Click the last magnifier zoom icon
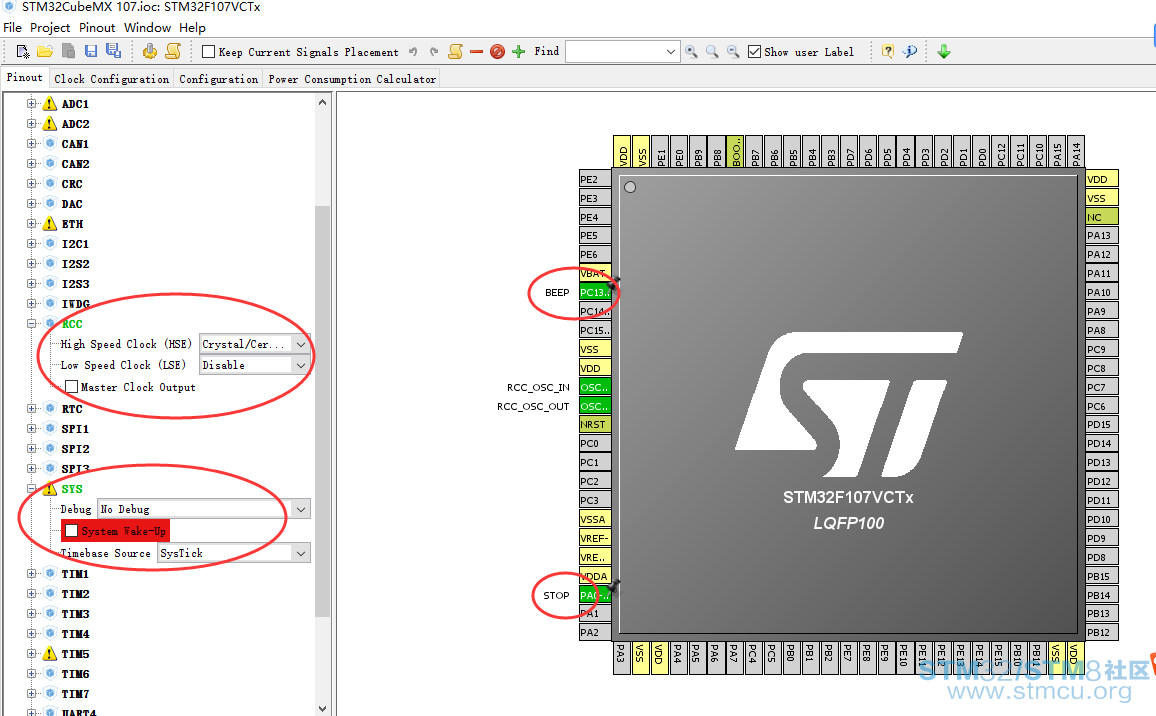This screenshot has width=1156, height=716. tap(733, 52)
